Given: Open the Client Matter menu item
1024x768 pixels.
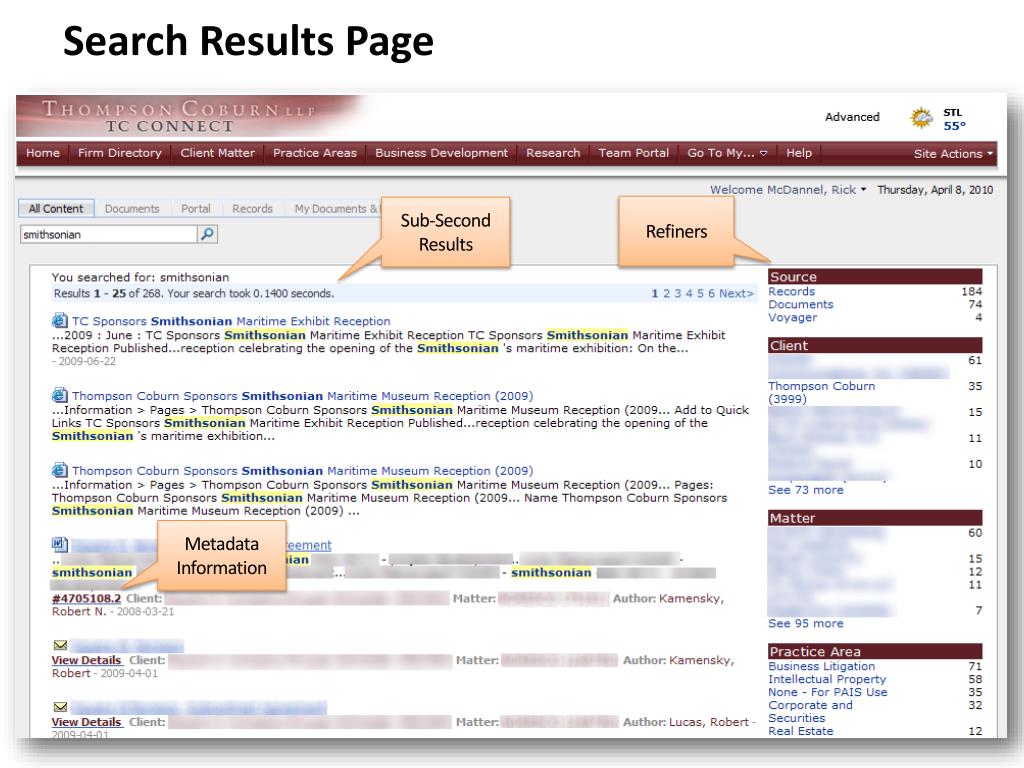Looking at the screenshot, I should [x=217, y=153].
